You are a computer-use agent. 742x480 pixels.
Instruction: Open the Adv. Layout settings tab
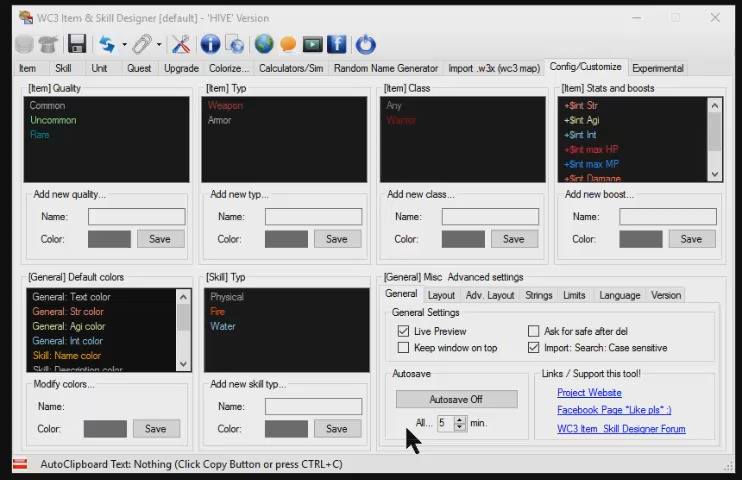(490, 295)
